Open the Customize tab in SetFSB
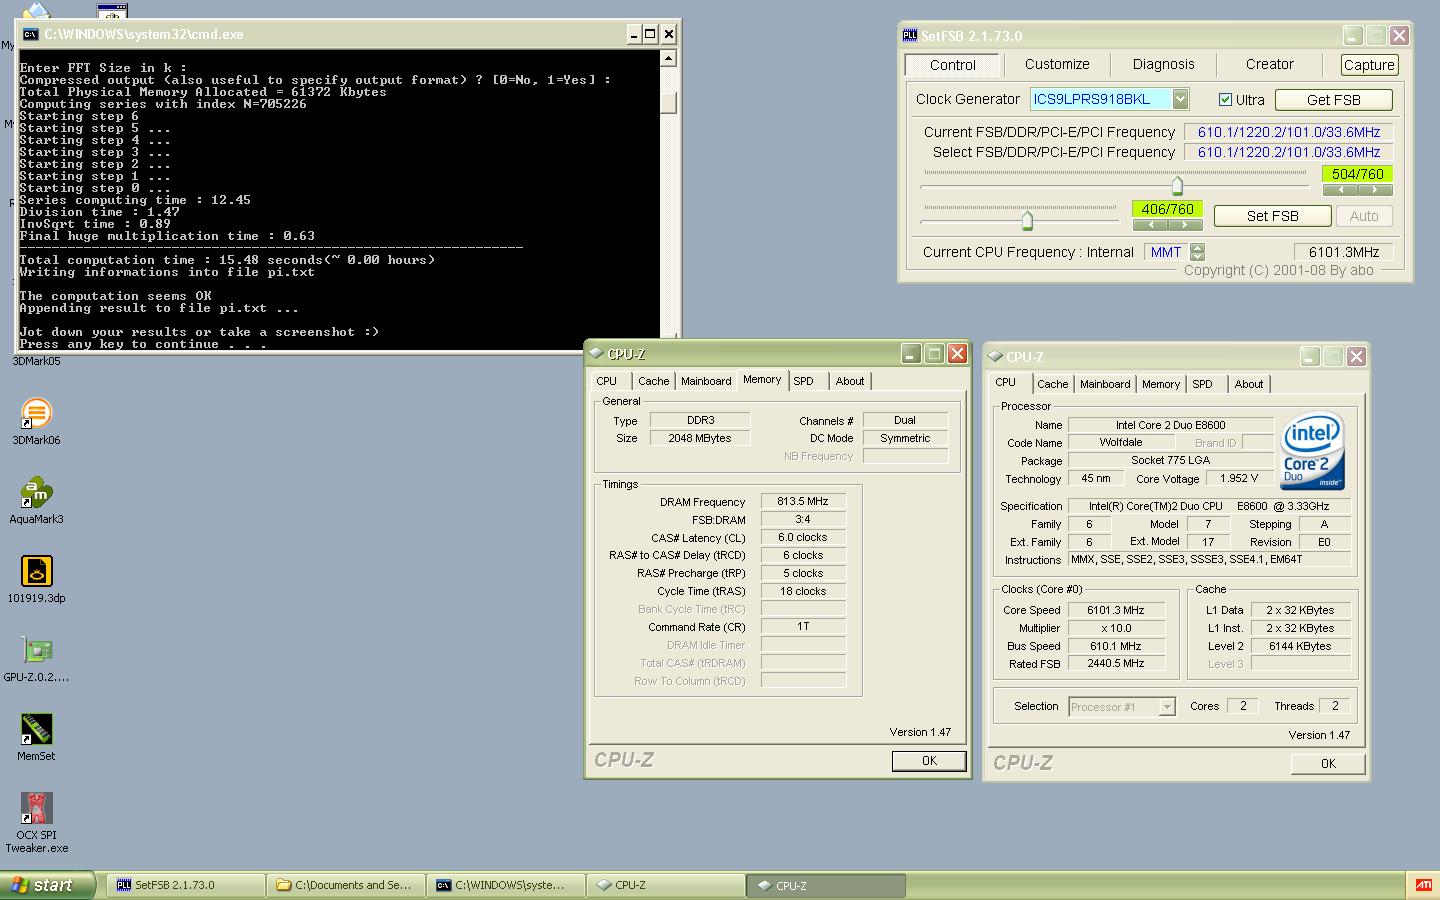Viewport: 1440px width, 900px height. [x=1057, y=64]
